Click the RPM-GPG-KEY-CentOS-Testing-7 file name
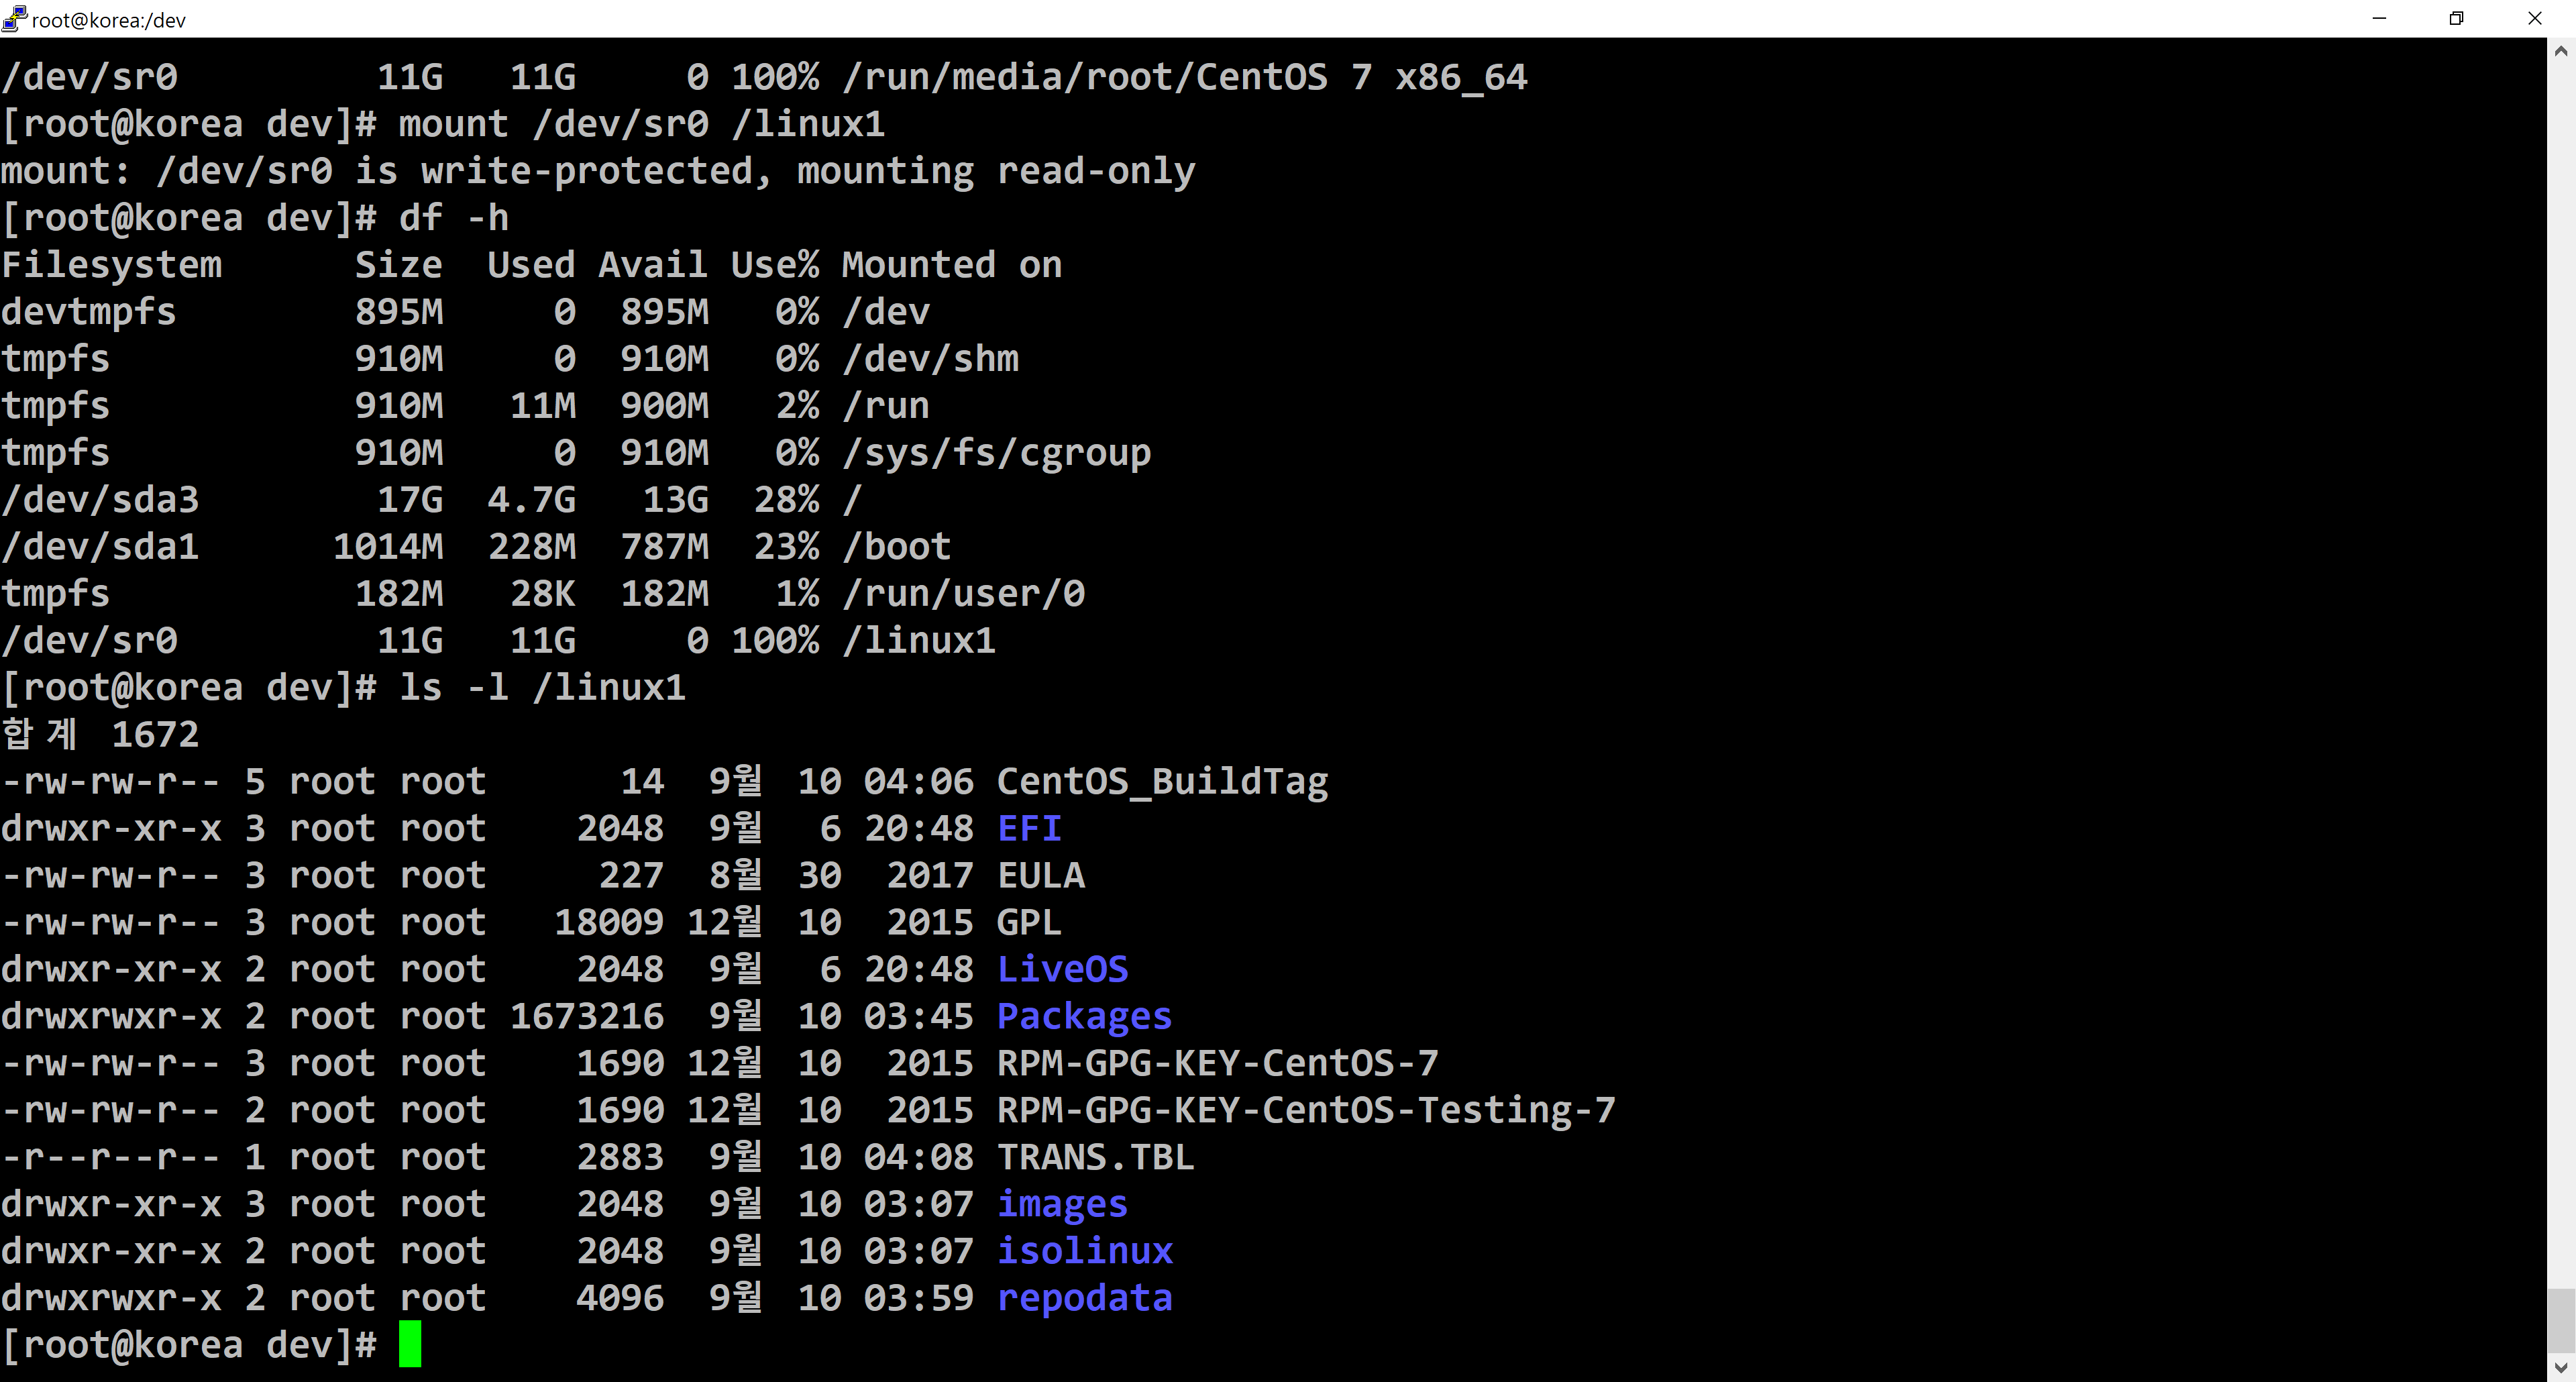 1305,1110
